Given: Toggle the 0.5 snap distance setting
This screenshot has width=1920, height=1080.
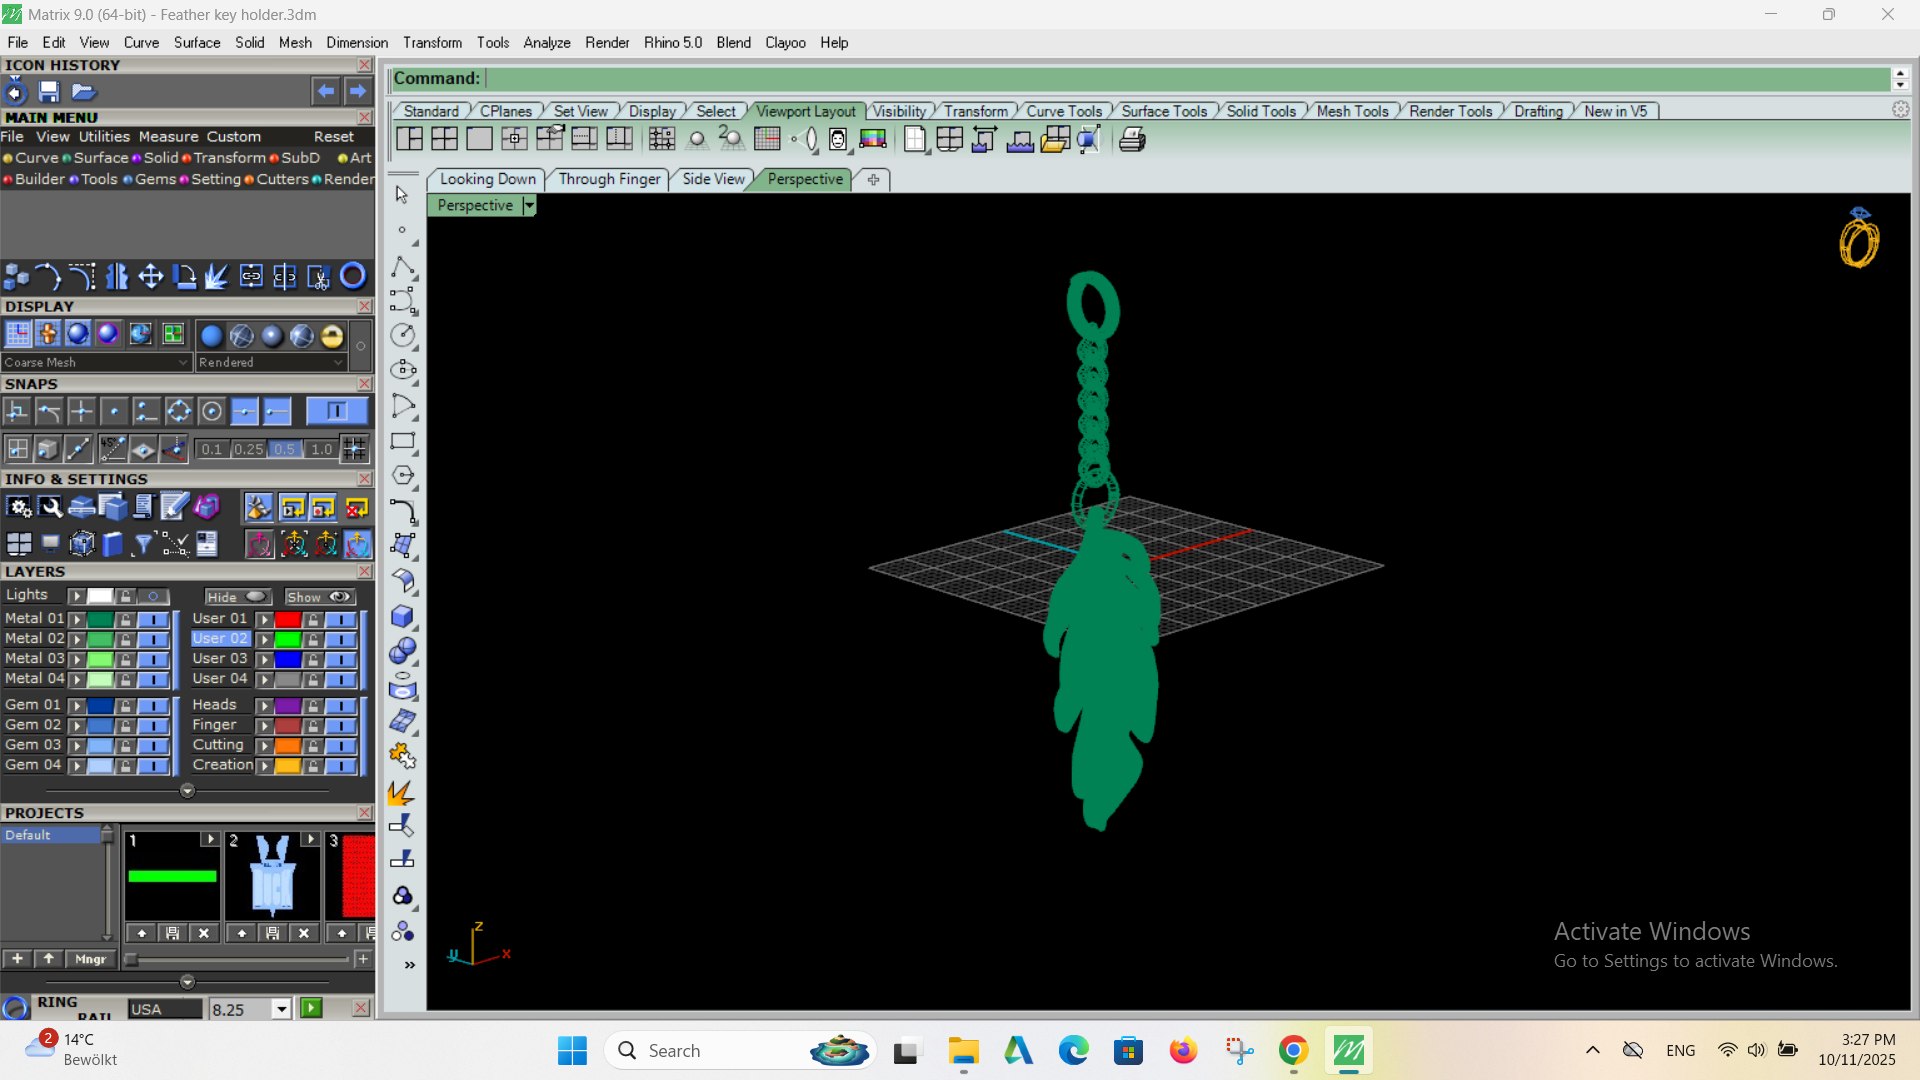Looking at the screenshot, I should 285,449.
